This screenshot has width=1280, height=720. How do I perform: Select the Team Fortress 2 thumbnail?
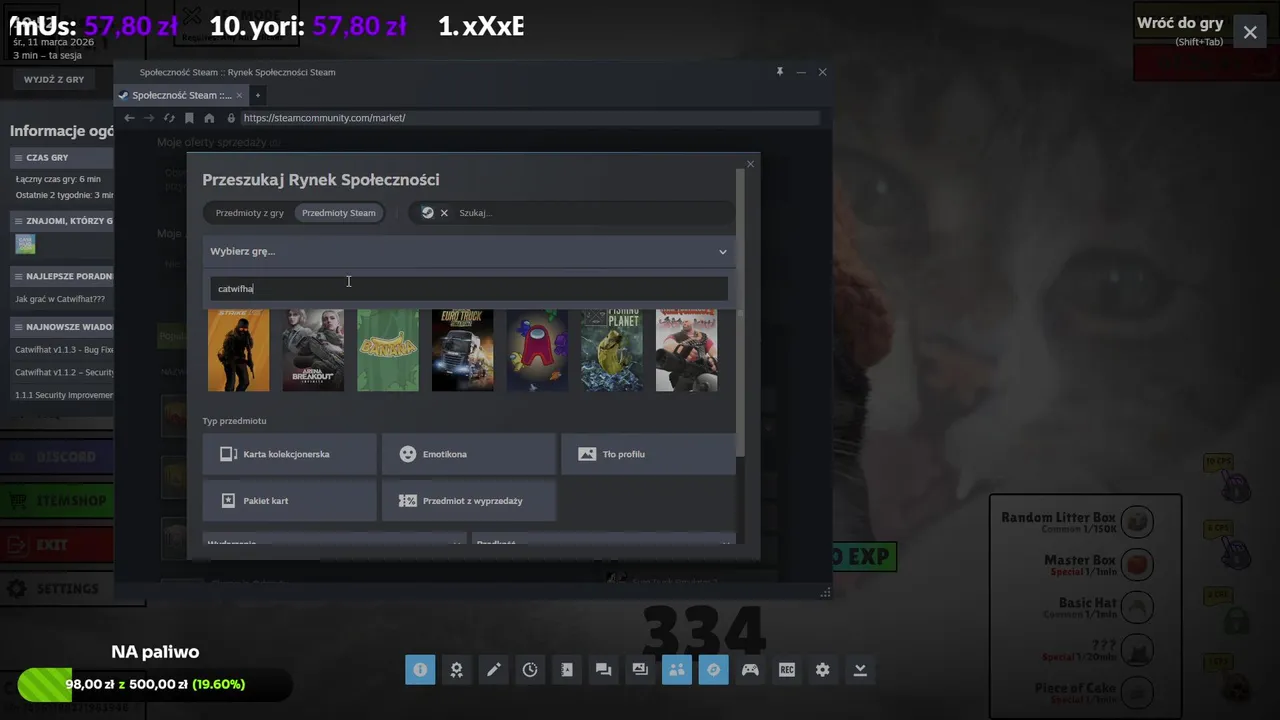[686, 350]
